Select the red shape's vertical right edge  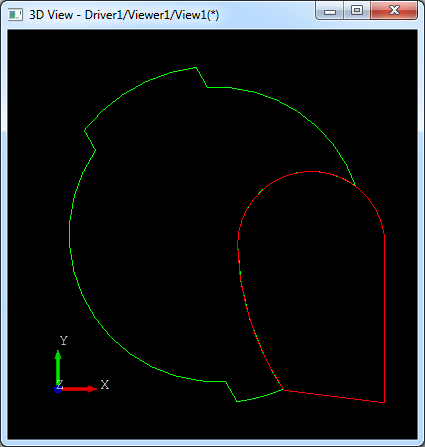tap(384, 318)
